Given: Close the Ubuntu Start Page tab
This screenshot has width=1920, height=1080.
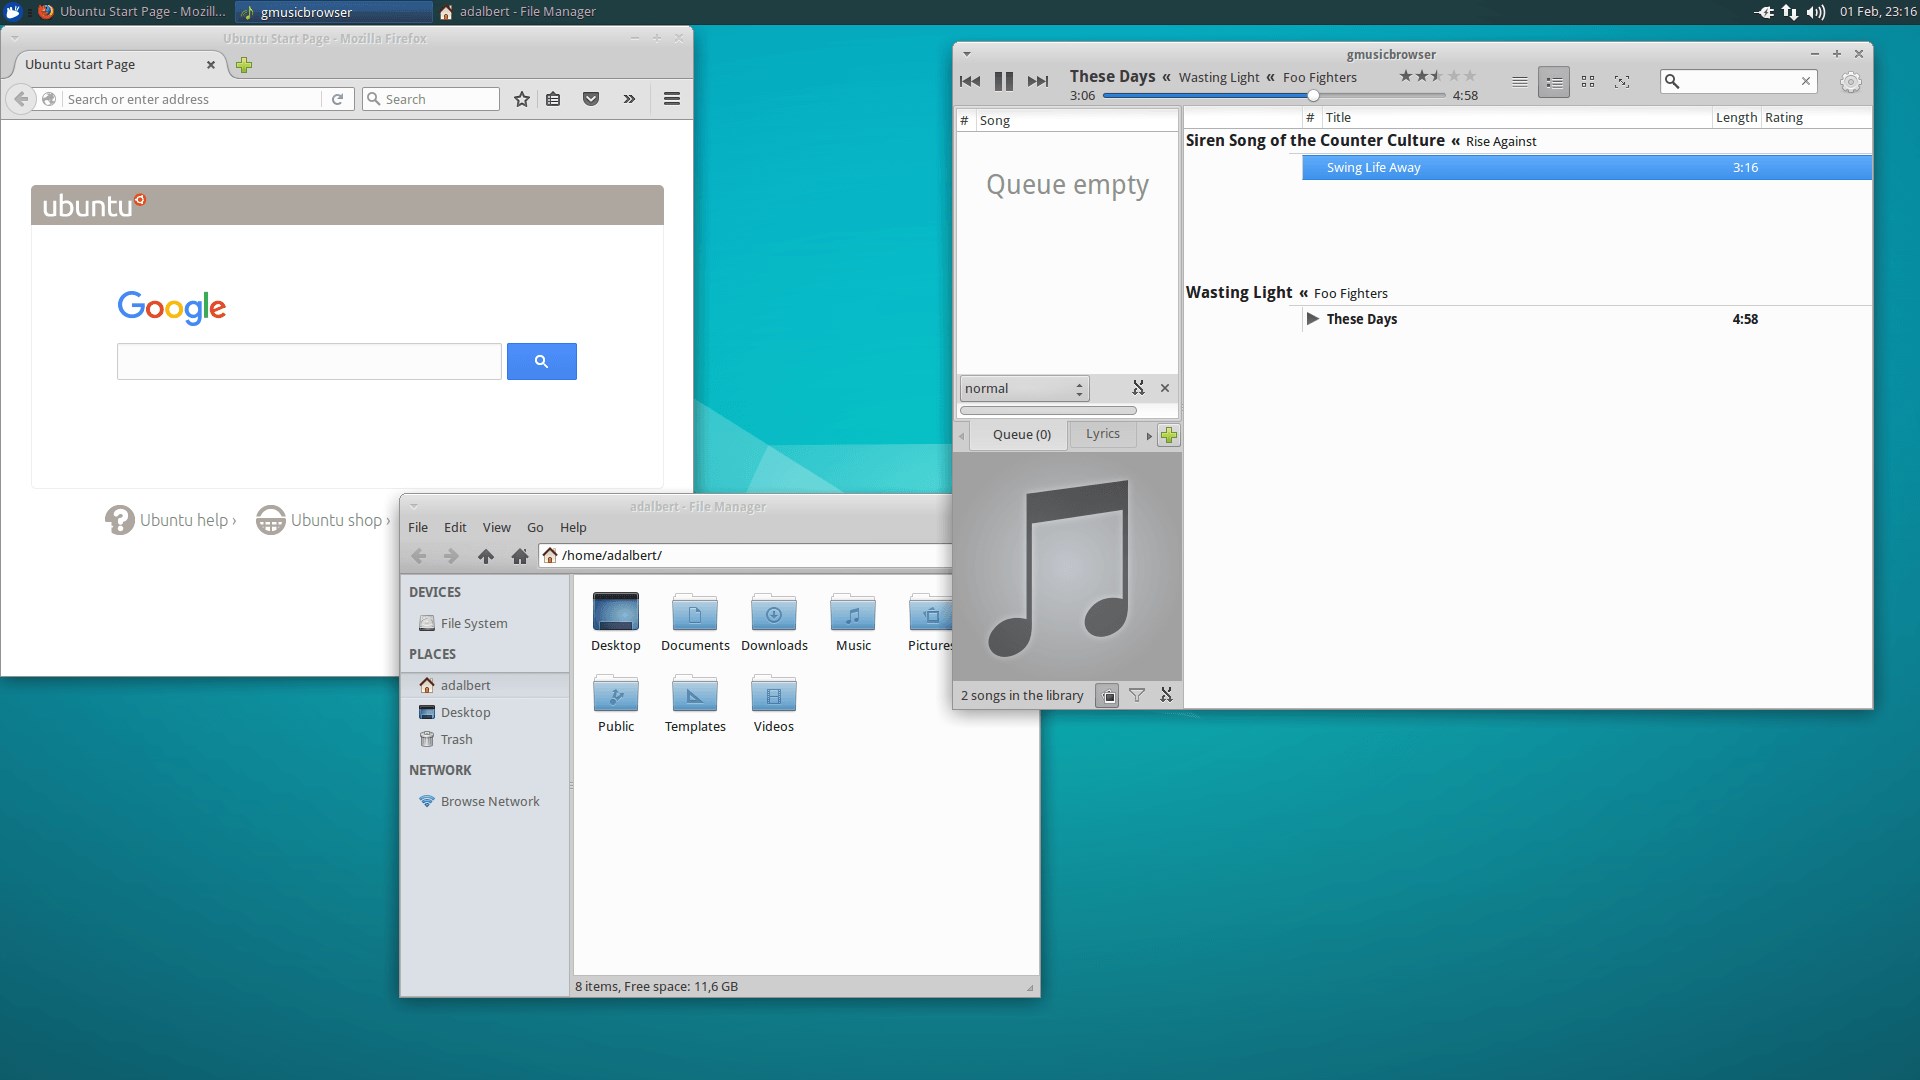Looking at the screenshot, I should [x=210, y=65].
